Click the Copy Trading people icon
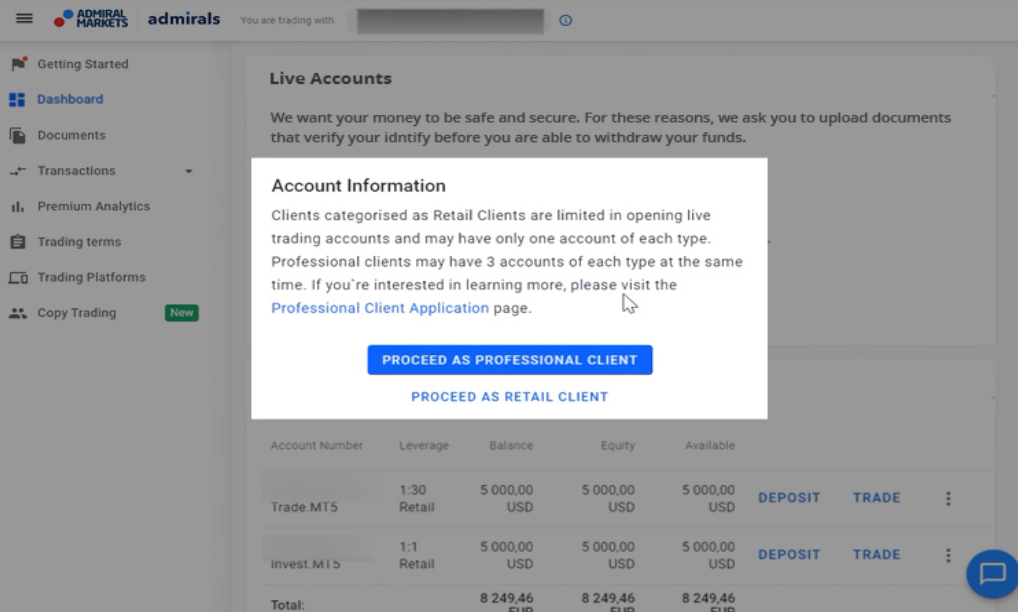Viewport: 1018px width, 612px height. [18, 313]
